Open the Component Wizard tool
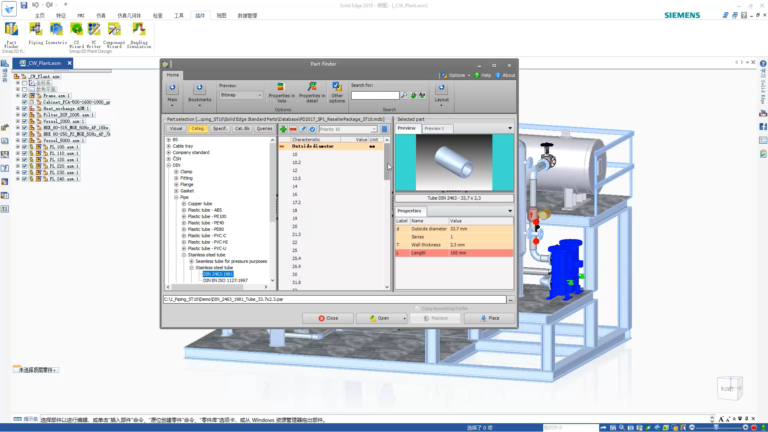Image resolution: width=768 pixels, height=432 pixels. pyautogui.click(x=114, y=35)
